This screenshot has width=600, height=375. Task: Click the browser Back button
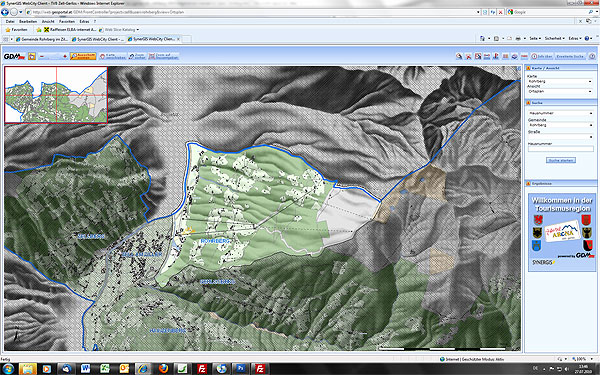click(x=5, y=12)
